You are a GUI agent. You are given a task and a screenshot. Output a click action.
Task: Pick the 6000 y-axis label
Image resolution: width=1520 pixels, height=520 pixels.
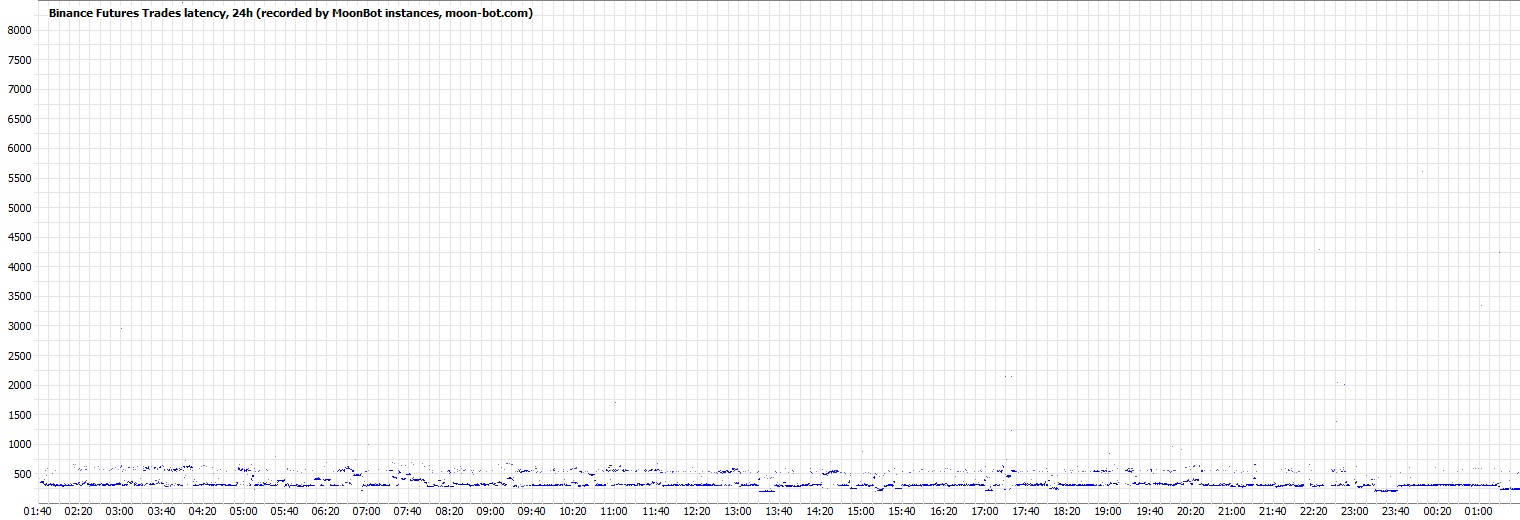[20, 148]
